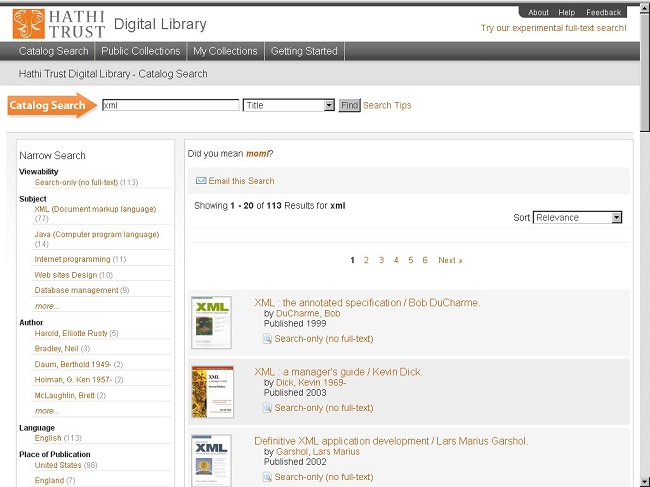Filter by English language
The height and width of the screenshot is (487, 650).
point(48,438)
